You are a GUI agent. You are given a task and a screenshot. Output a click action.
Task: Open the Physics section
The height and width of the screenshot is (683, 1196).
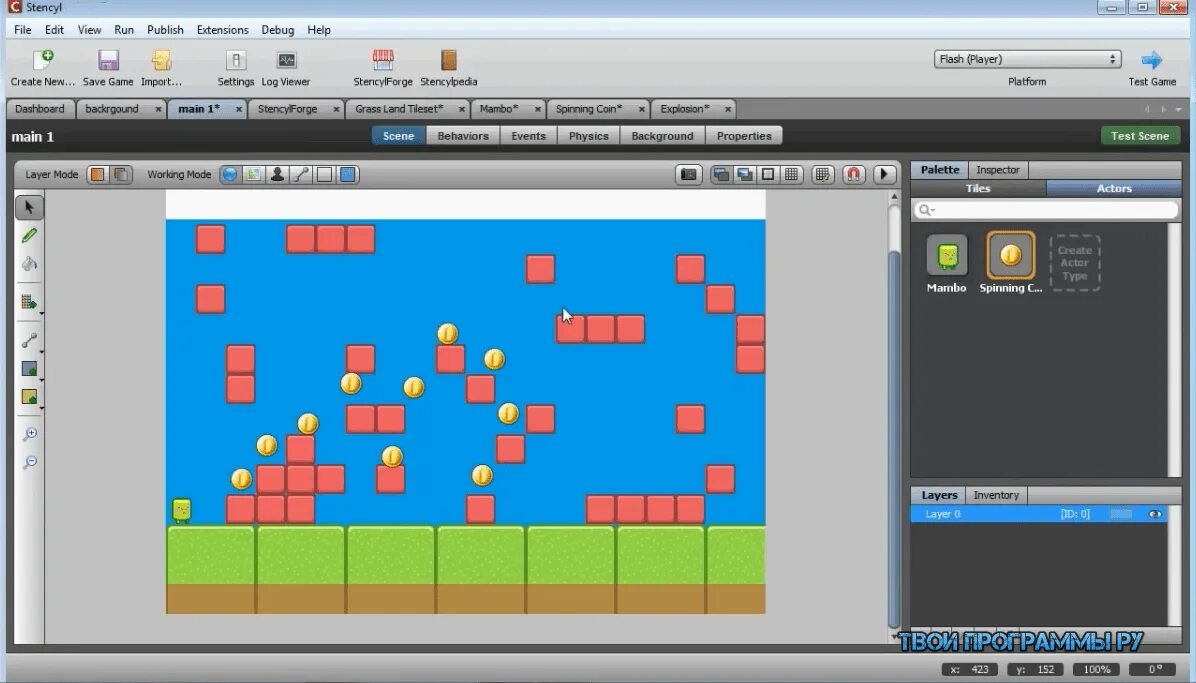(589, 136)
